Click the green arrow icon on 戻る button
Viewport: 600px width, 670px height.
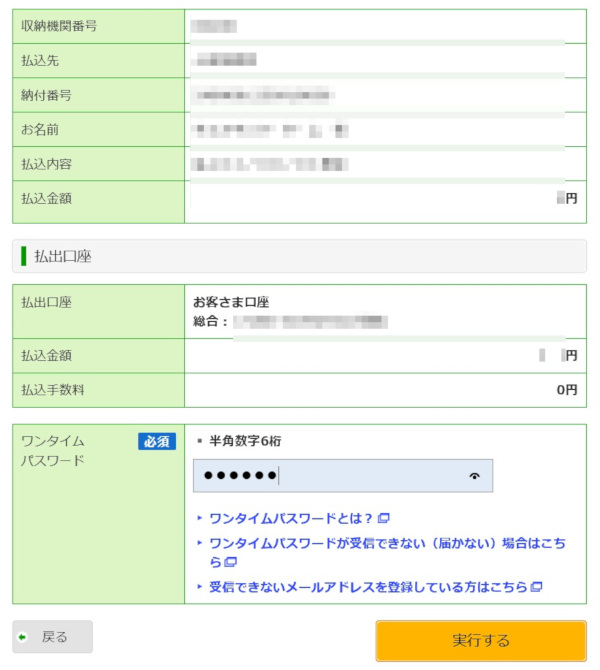point(22,637)
